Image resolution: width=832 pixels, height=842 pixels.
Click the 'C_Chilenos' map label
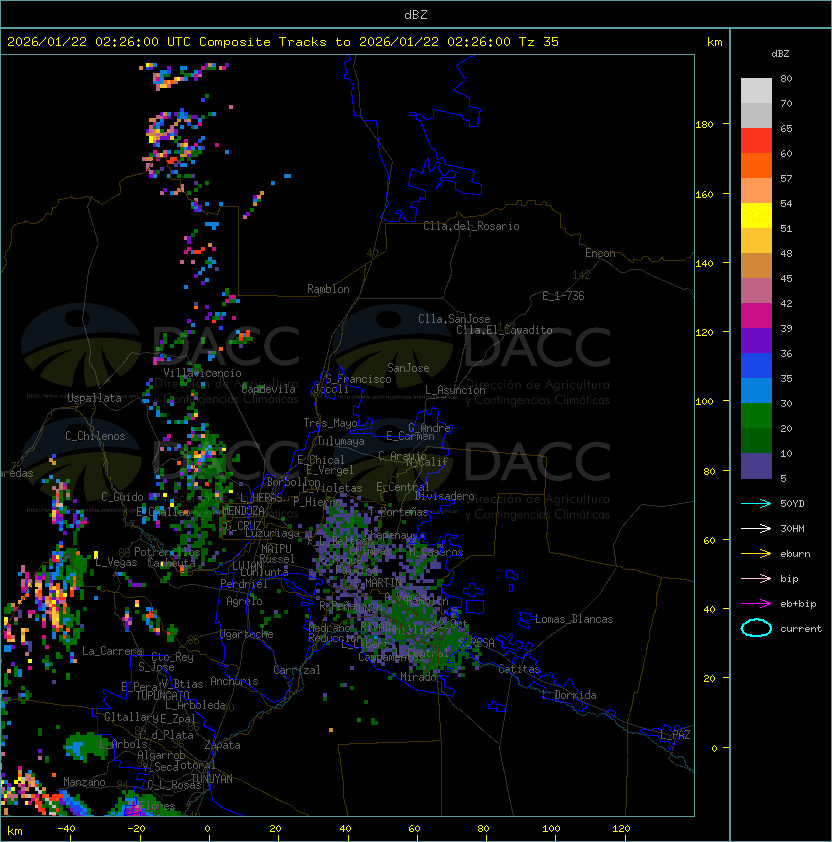(x=95, y=436)
